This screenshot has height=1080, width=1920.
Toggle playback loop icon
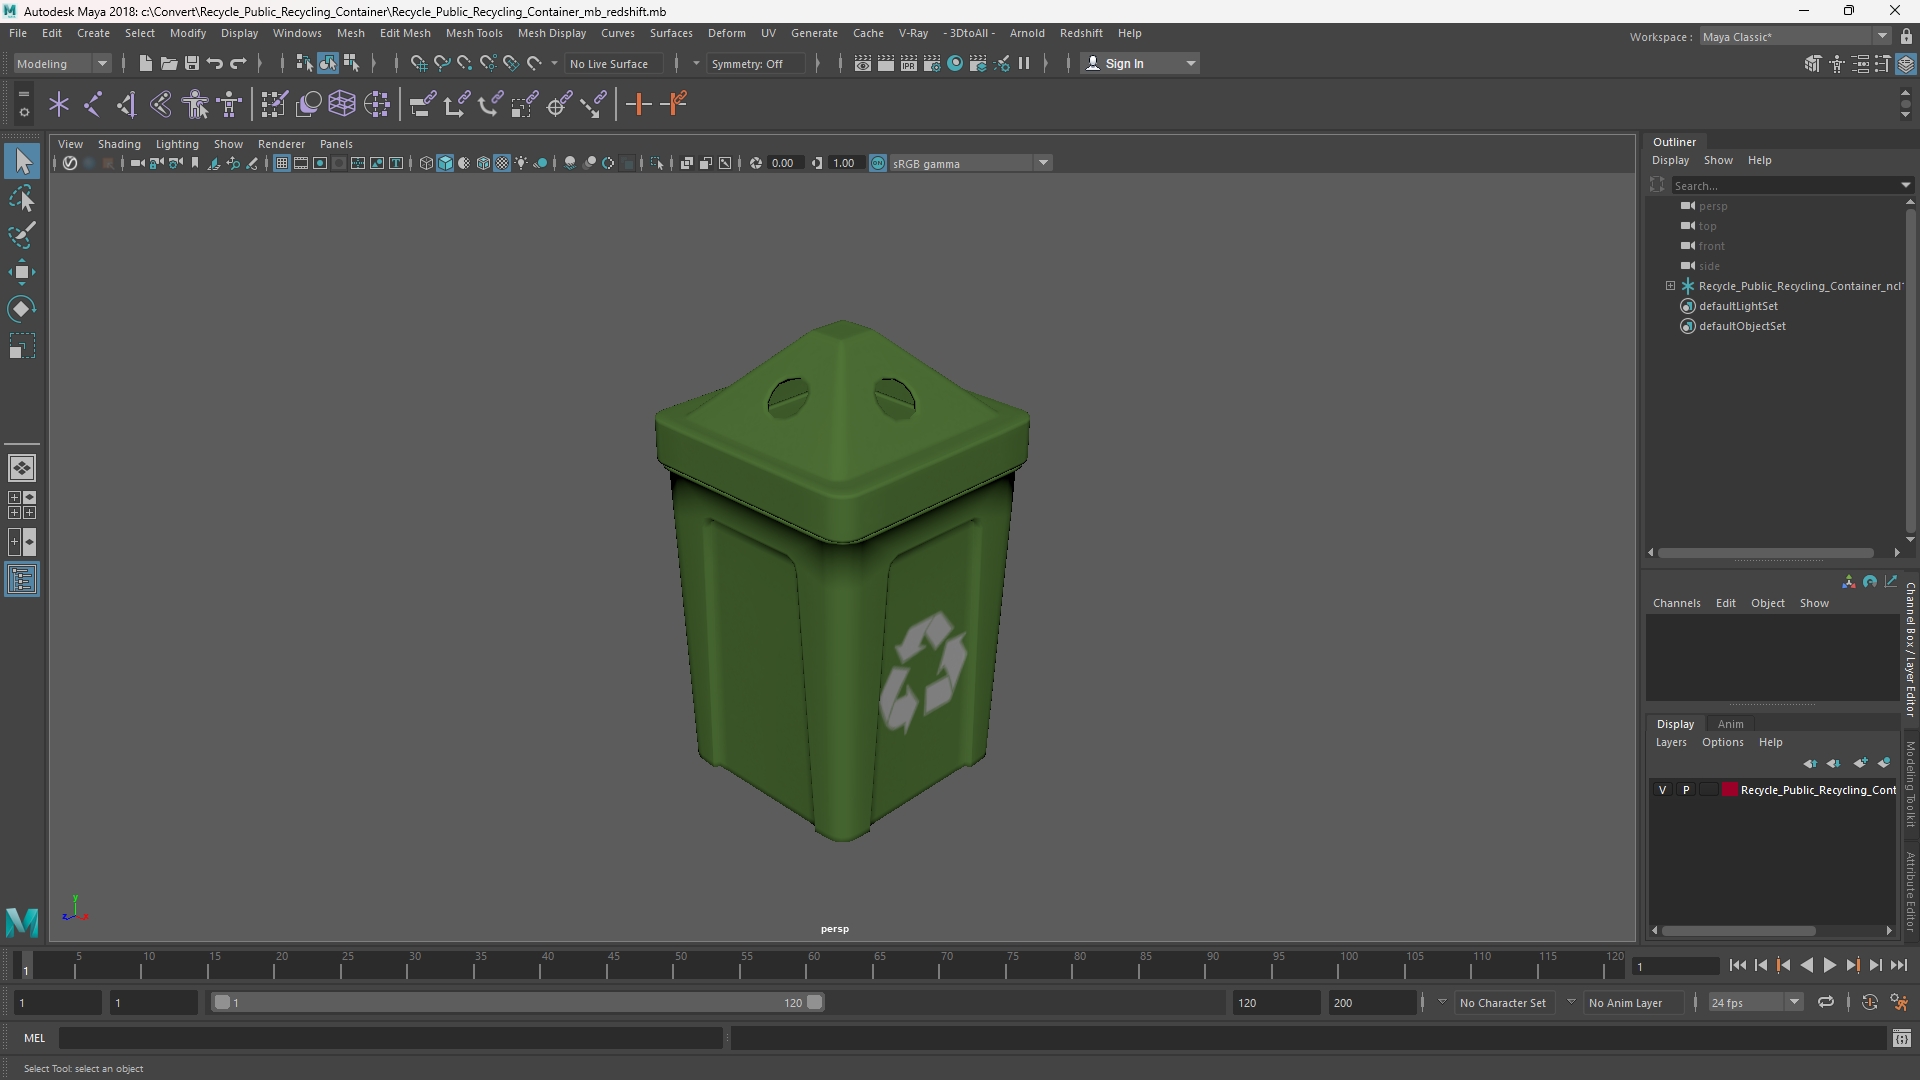pos(1826,1002)
